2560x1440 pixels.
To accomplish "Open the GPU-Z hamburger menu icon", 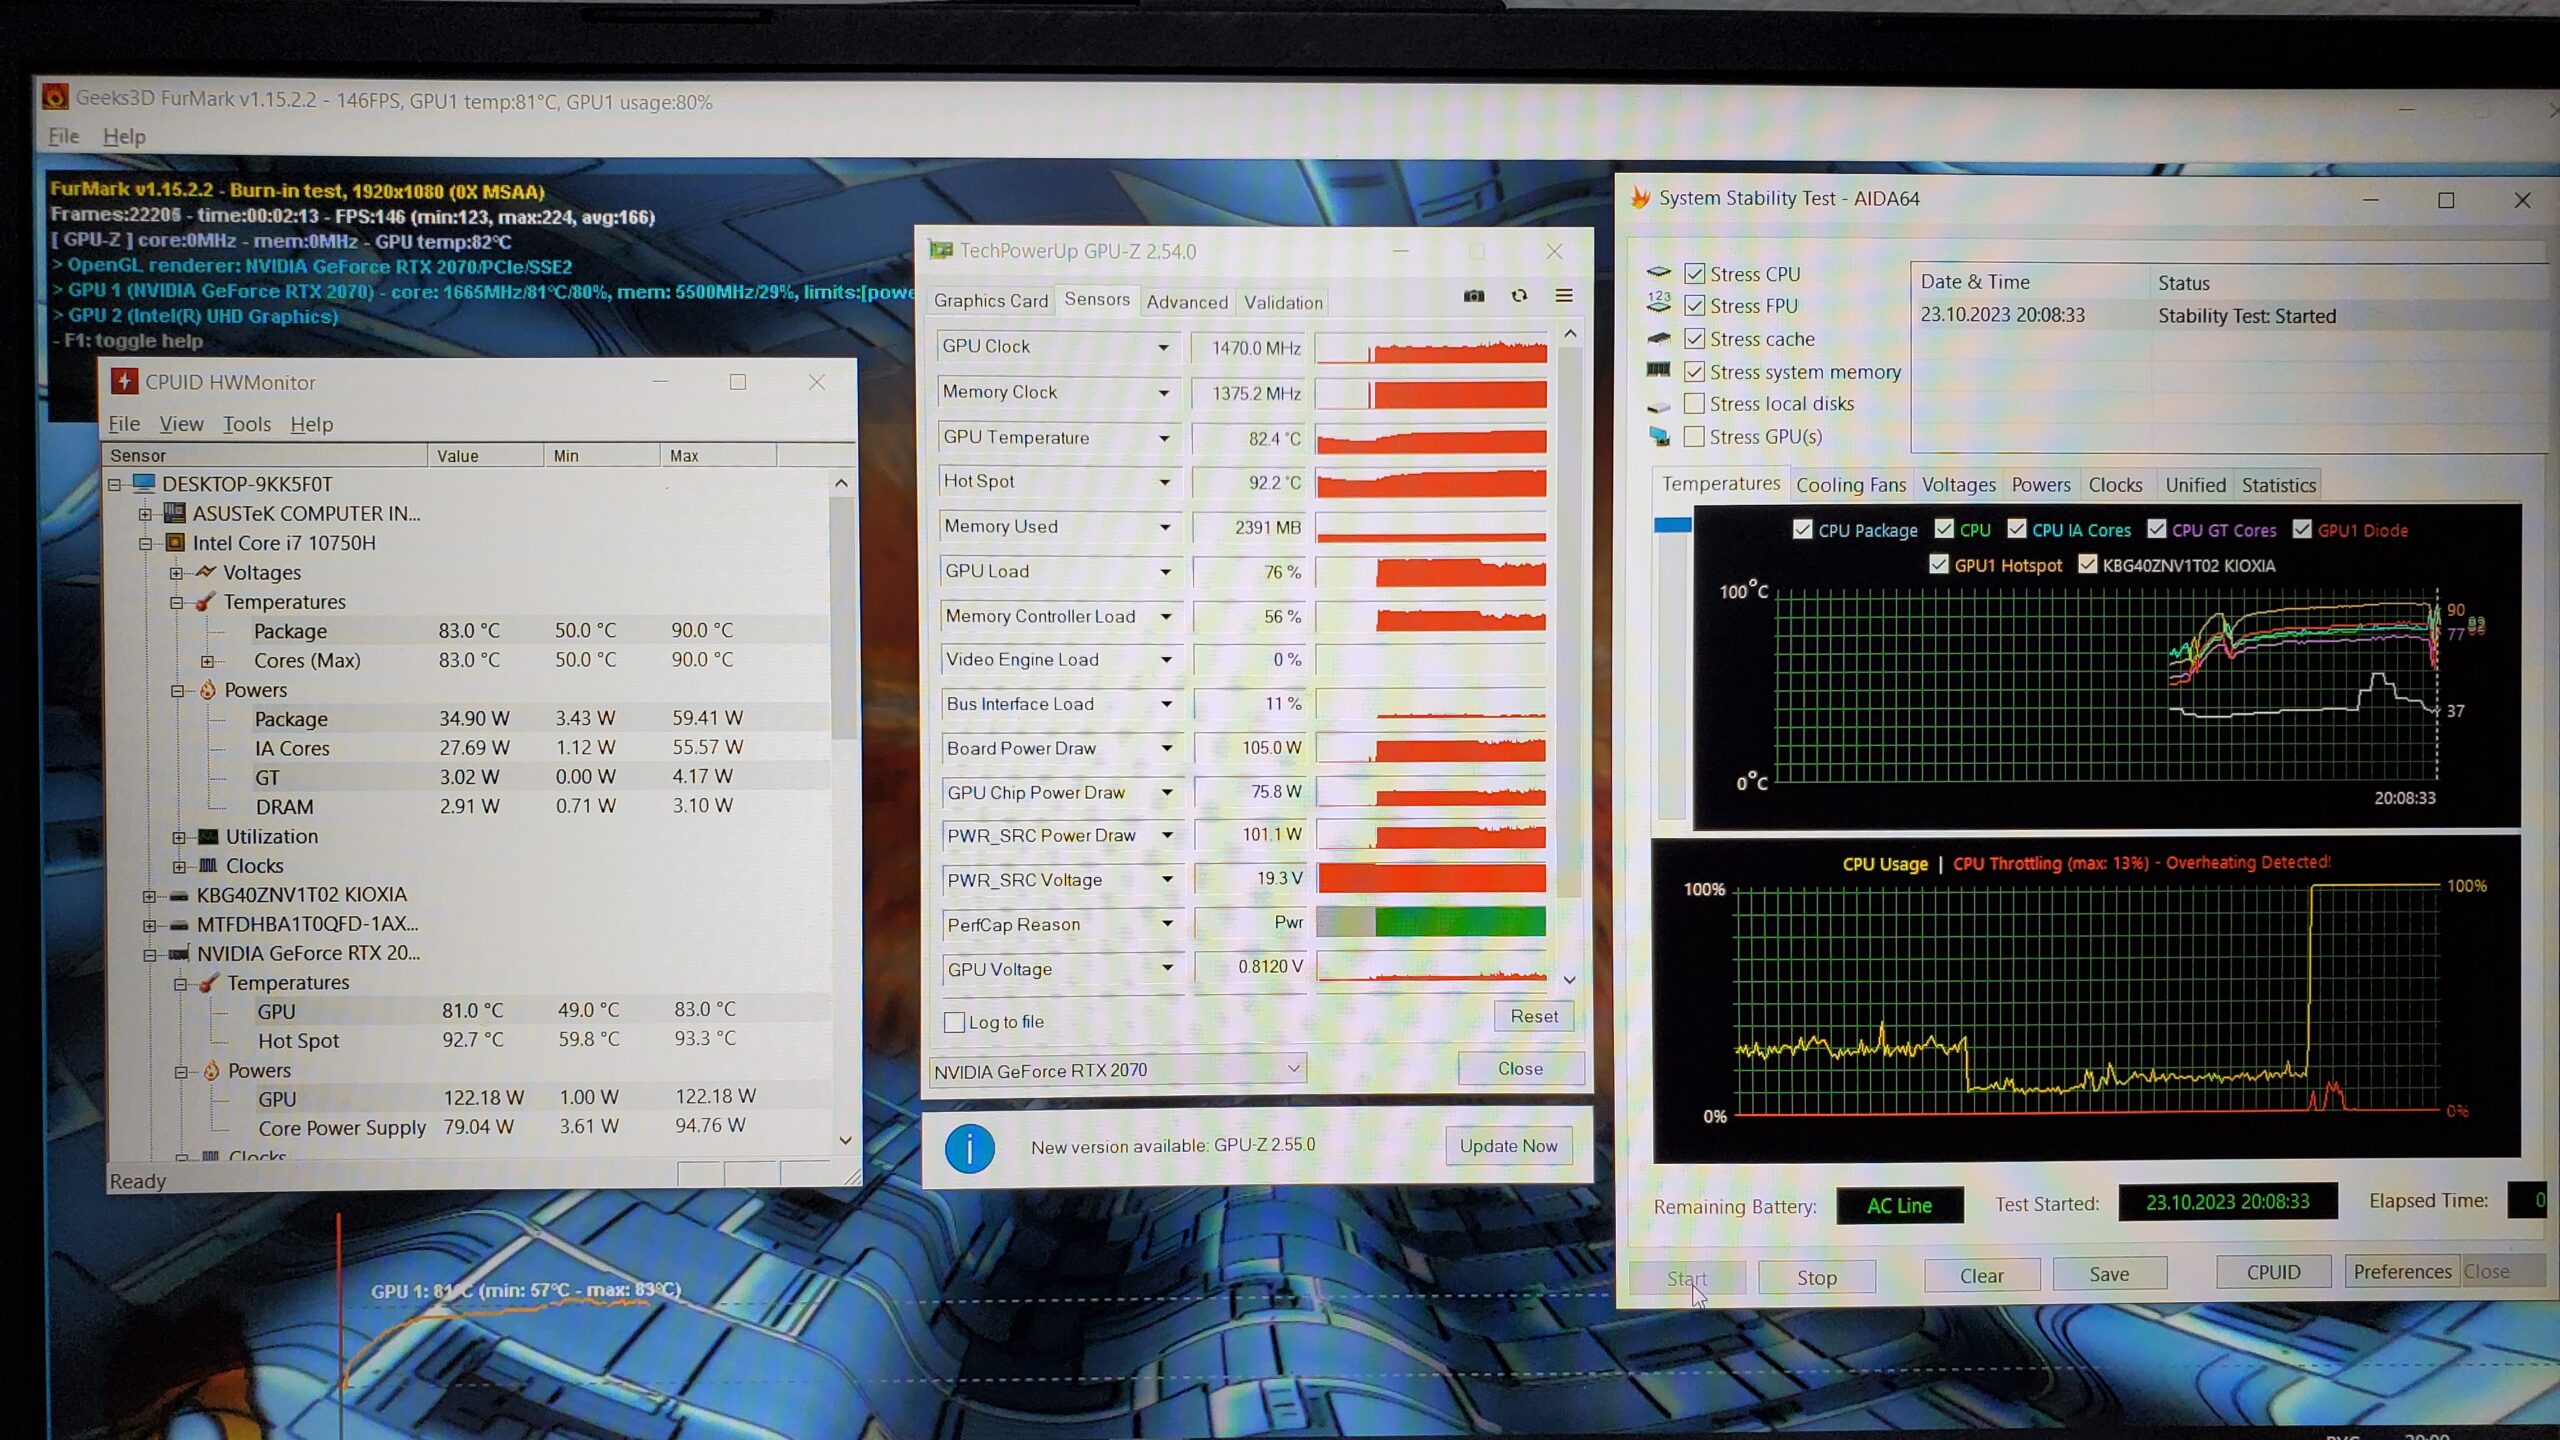I will 1564,296.
